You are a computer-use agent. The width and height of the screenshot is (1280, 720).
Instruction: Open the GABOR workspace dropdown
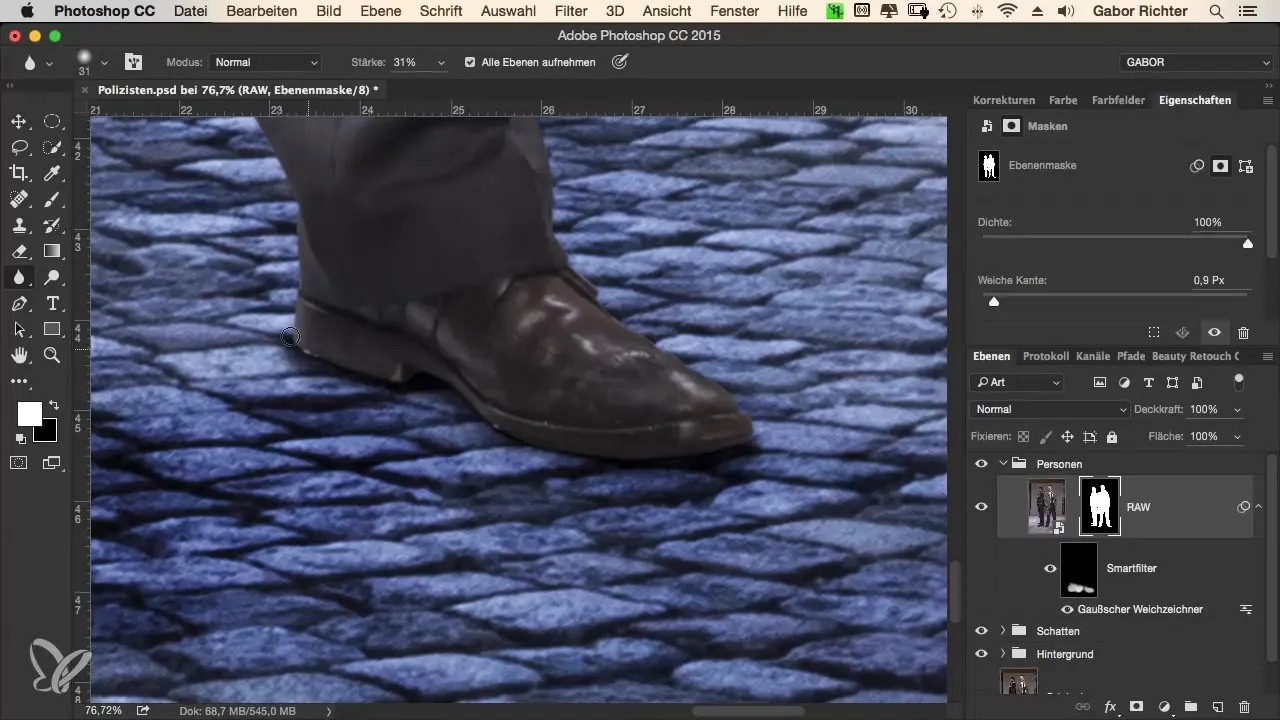coord(1195,62)
